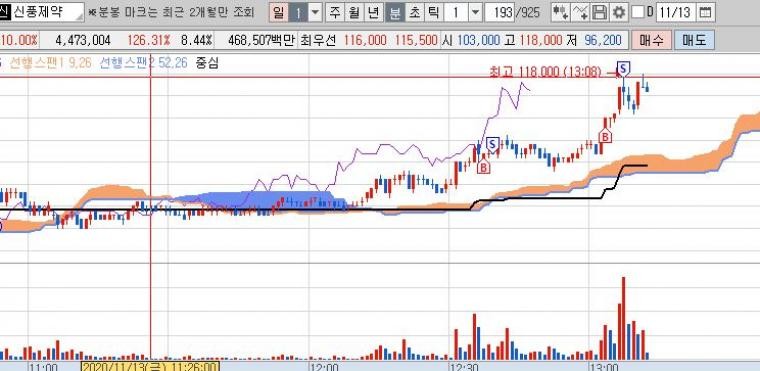Toggle the 일 daily period button
760x371 pixels.
(278, 12)
